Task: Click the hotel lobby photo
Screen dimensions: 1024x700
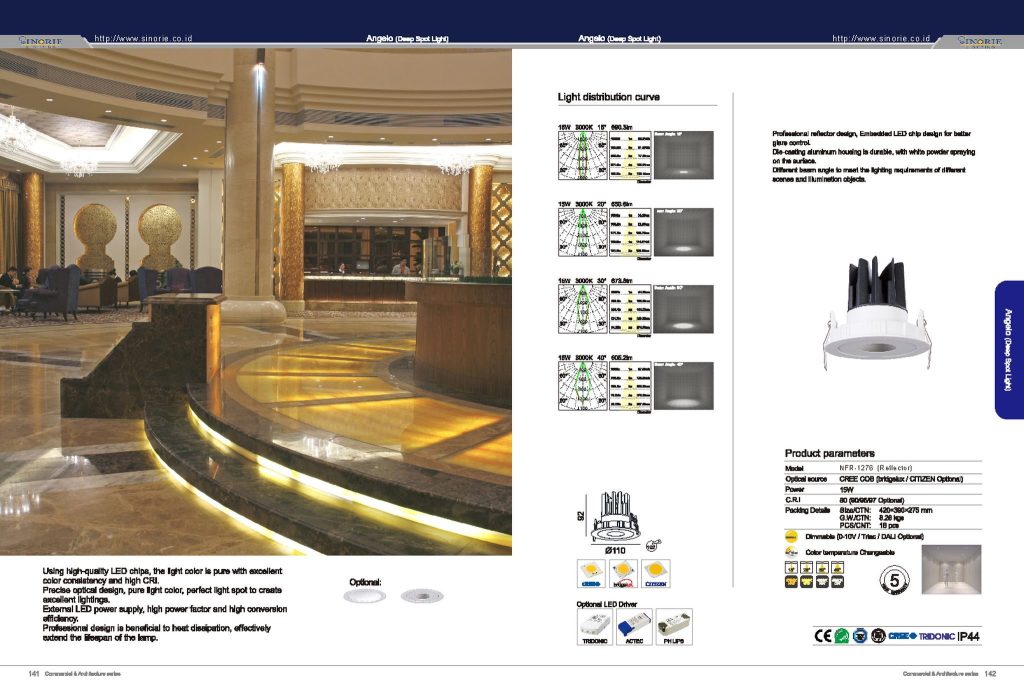Action: click(256, 300)
